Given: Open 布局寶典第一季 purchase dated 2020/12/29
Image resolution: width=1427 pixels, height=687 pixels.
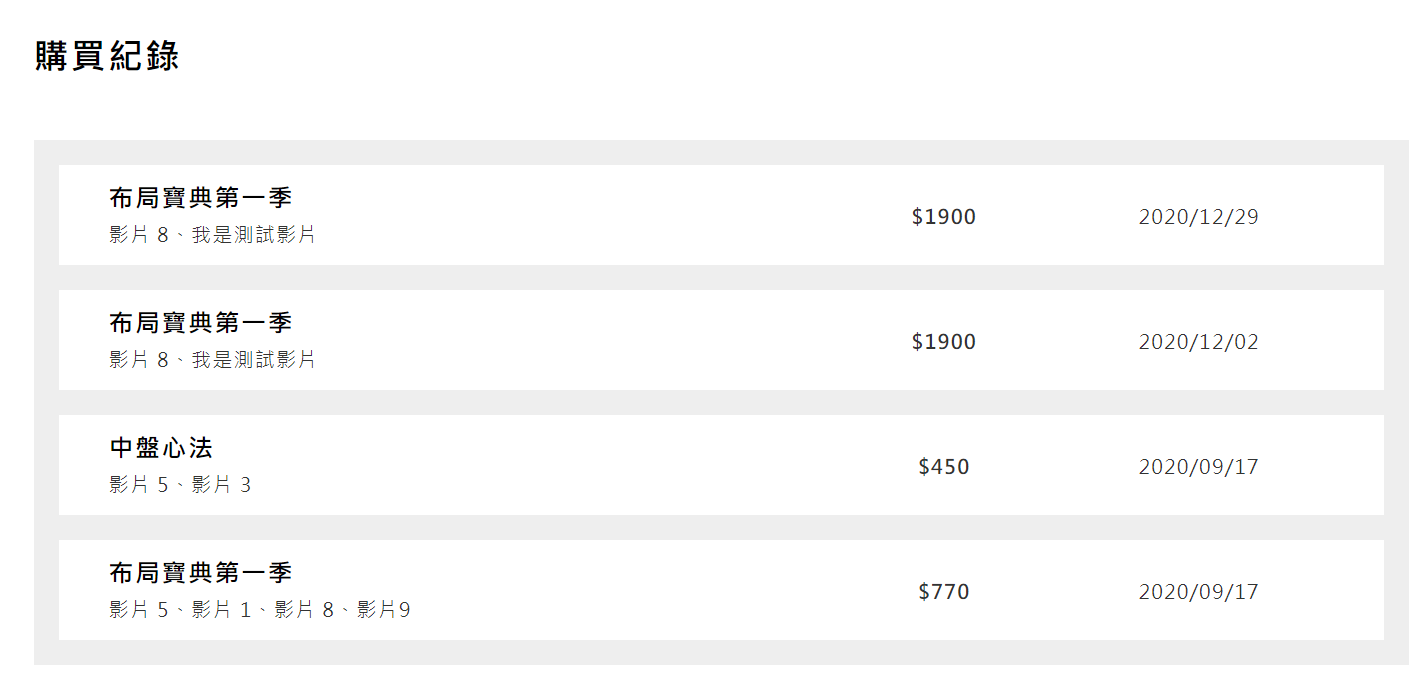Looking at the screenshot, I should pyautogui.click(x=200, y=198).
